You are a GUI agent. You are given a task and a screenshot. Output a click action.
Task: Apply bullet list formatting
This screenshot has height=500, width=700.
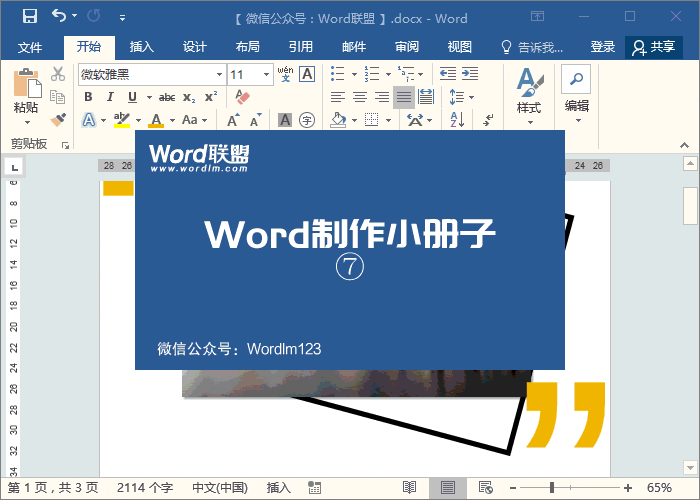[x=338, y=74]
